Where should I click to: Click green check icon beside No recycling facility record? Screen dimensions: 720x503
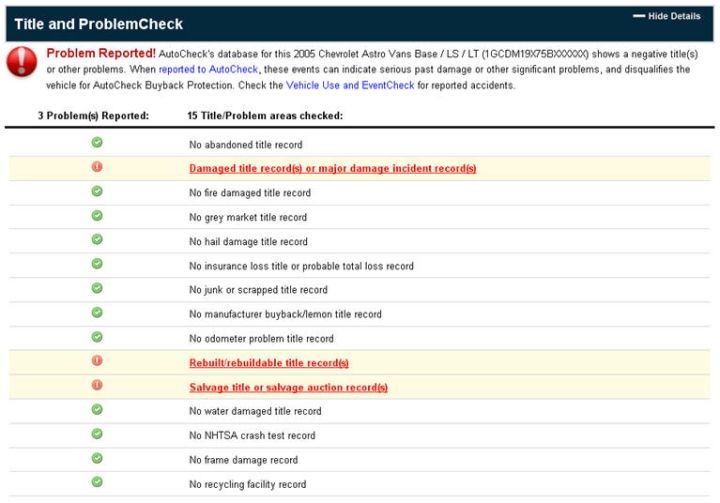coord(97,482)
